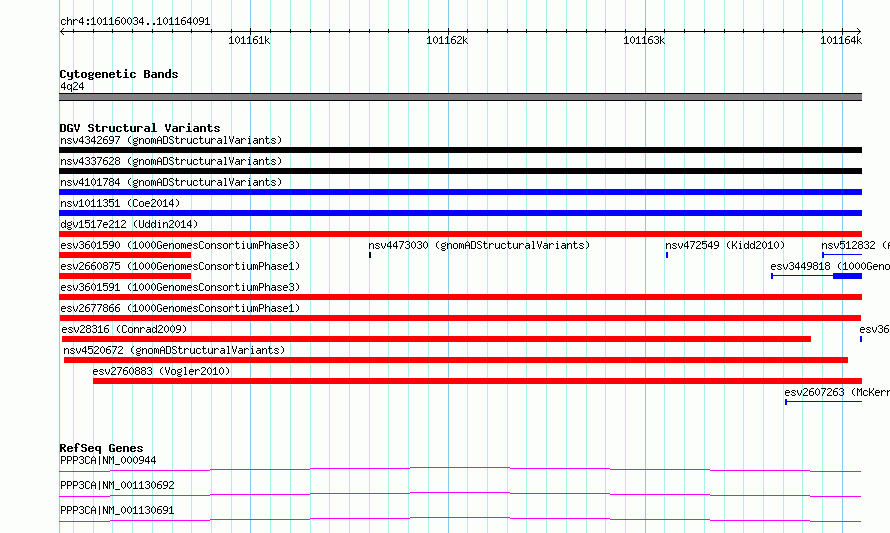Select the nsv4342697 variant label
Viewport: 890px width, 533px height.
click(x=171, y=140)
